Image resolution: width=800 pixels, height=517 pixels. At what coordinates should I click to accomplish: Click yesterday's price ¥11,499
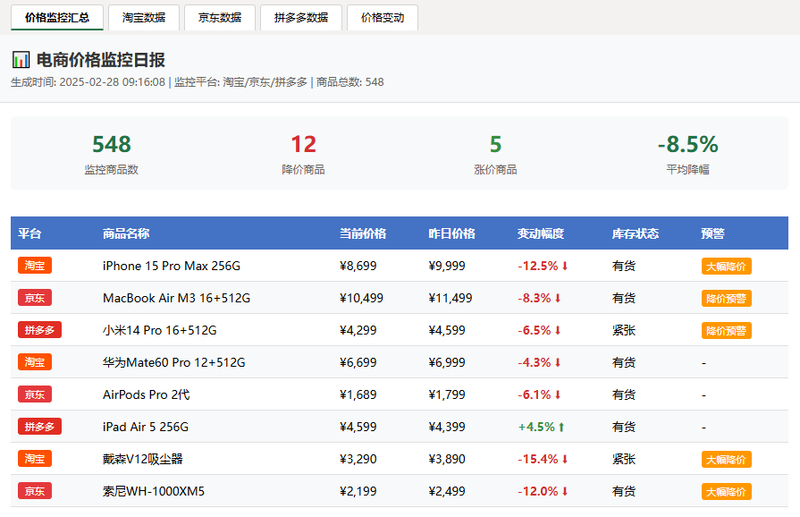tap(451, 298)
